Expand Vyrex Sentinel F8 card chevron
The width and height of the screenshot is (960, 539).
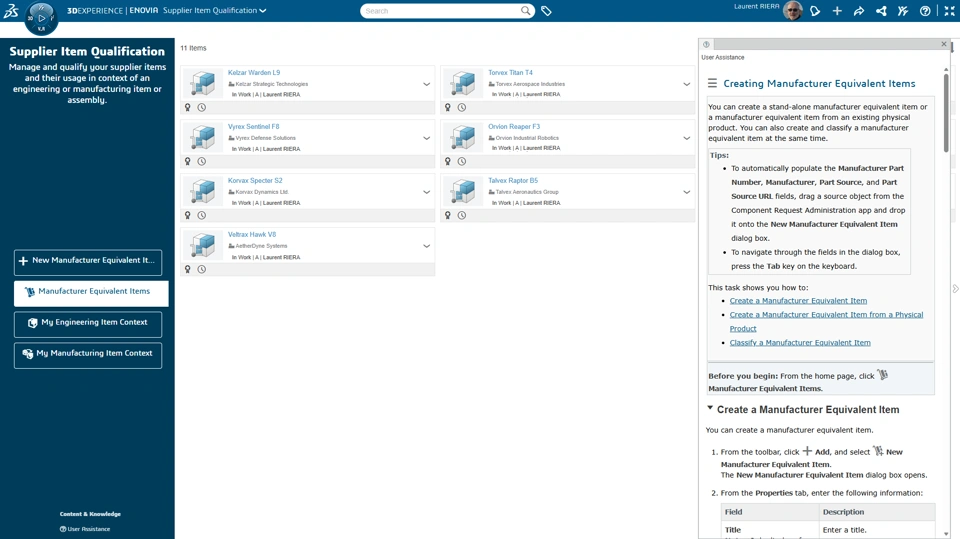tap(426, 138)
